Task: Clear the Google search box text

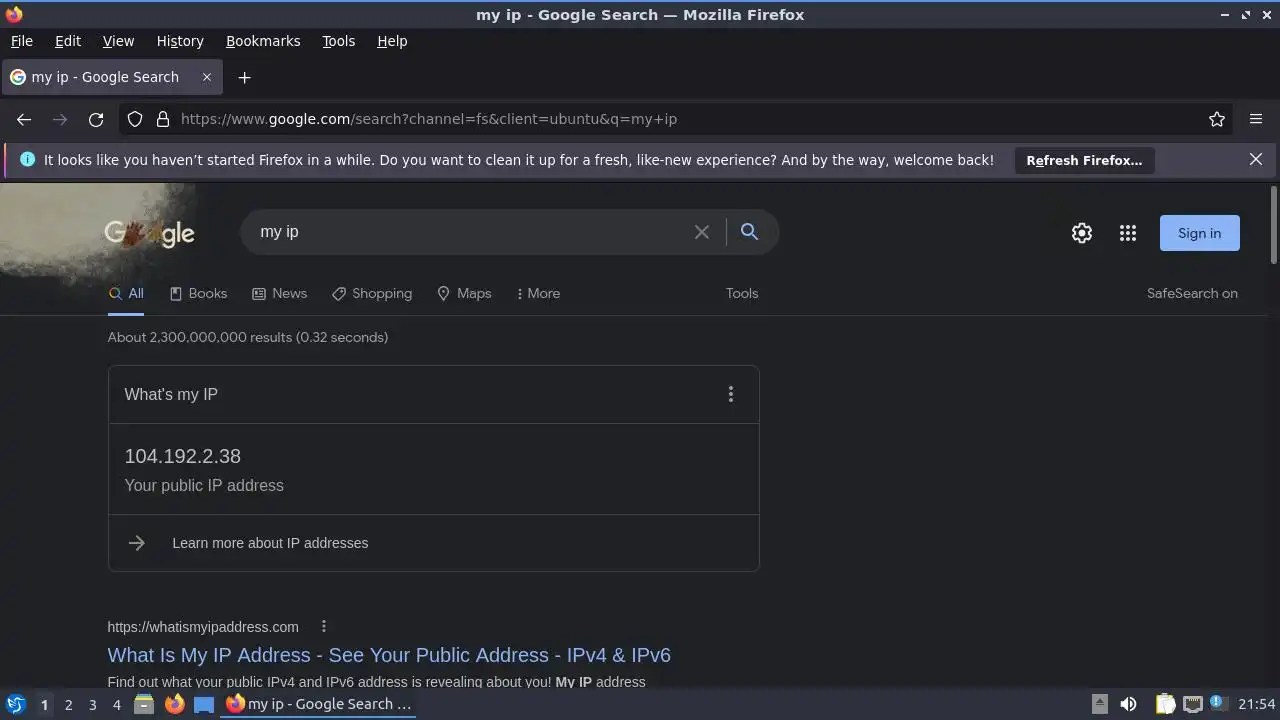Action: (x=702, y=232)
